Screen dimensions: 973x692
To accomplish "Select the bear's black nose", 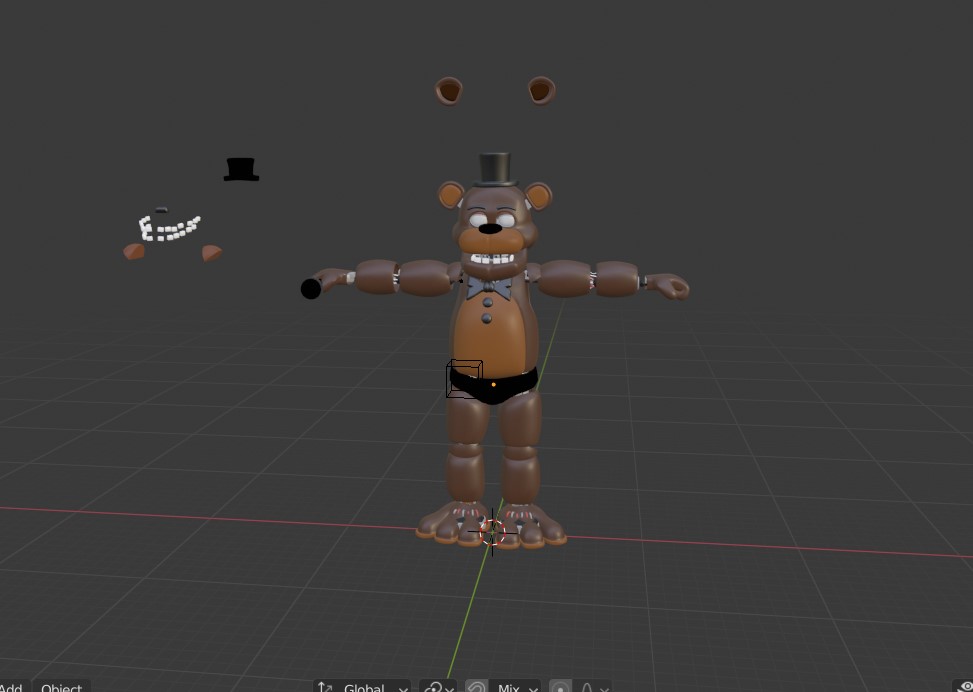I will [490, 228].
